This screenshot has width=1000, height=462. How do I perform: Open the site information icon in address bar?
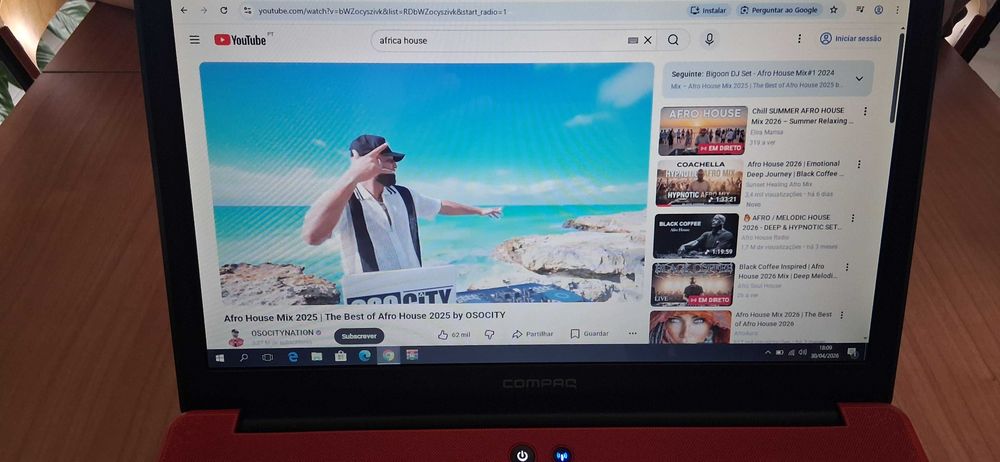(248, 10)
